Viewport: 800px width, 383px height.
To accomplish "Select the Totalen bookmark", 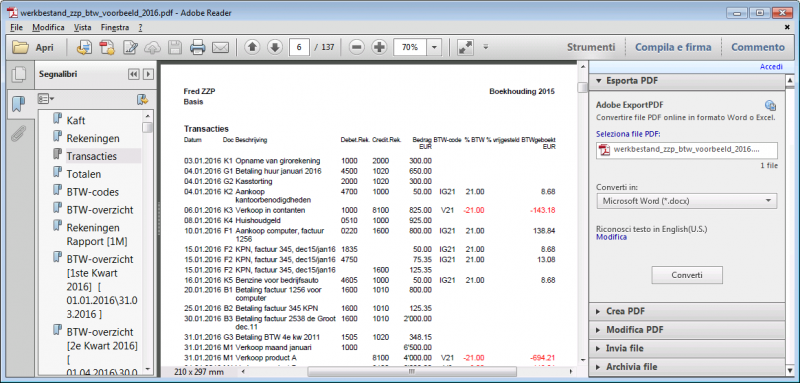I will coord(84,174).
